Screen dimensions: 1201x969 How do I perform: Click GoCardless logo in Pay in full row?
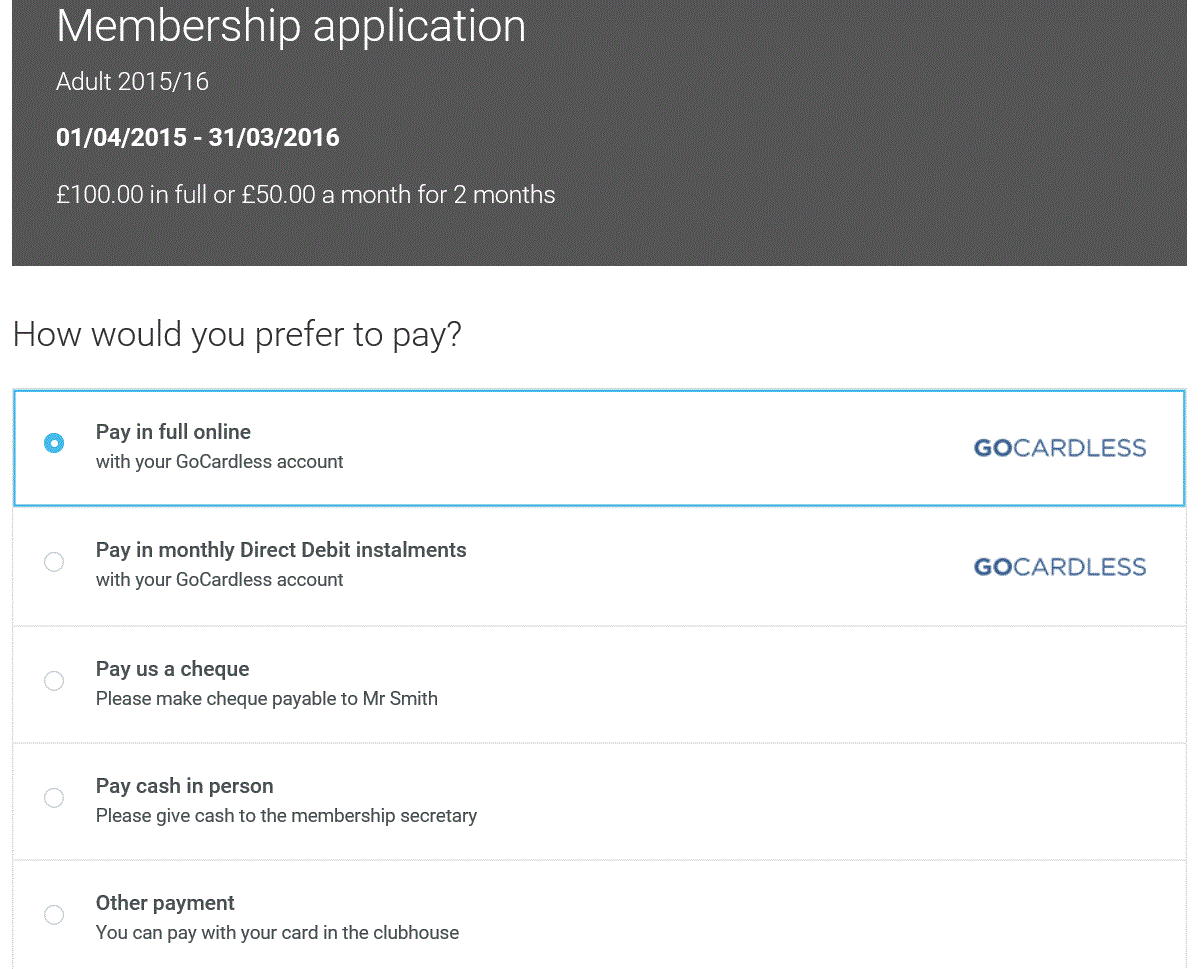tap(1059, 448)
